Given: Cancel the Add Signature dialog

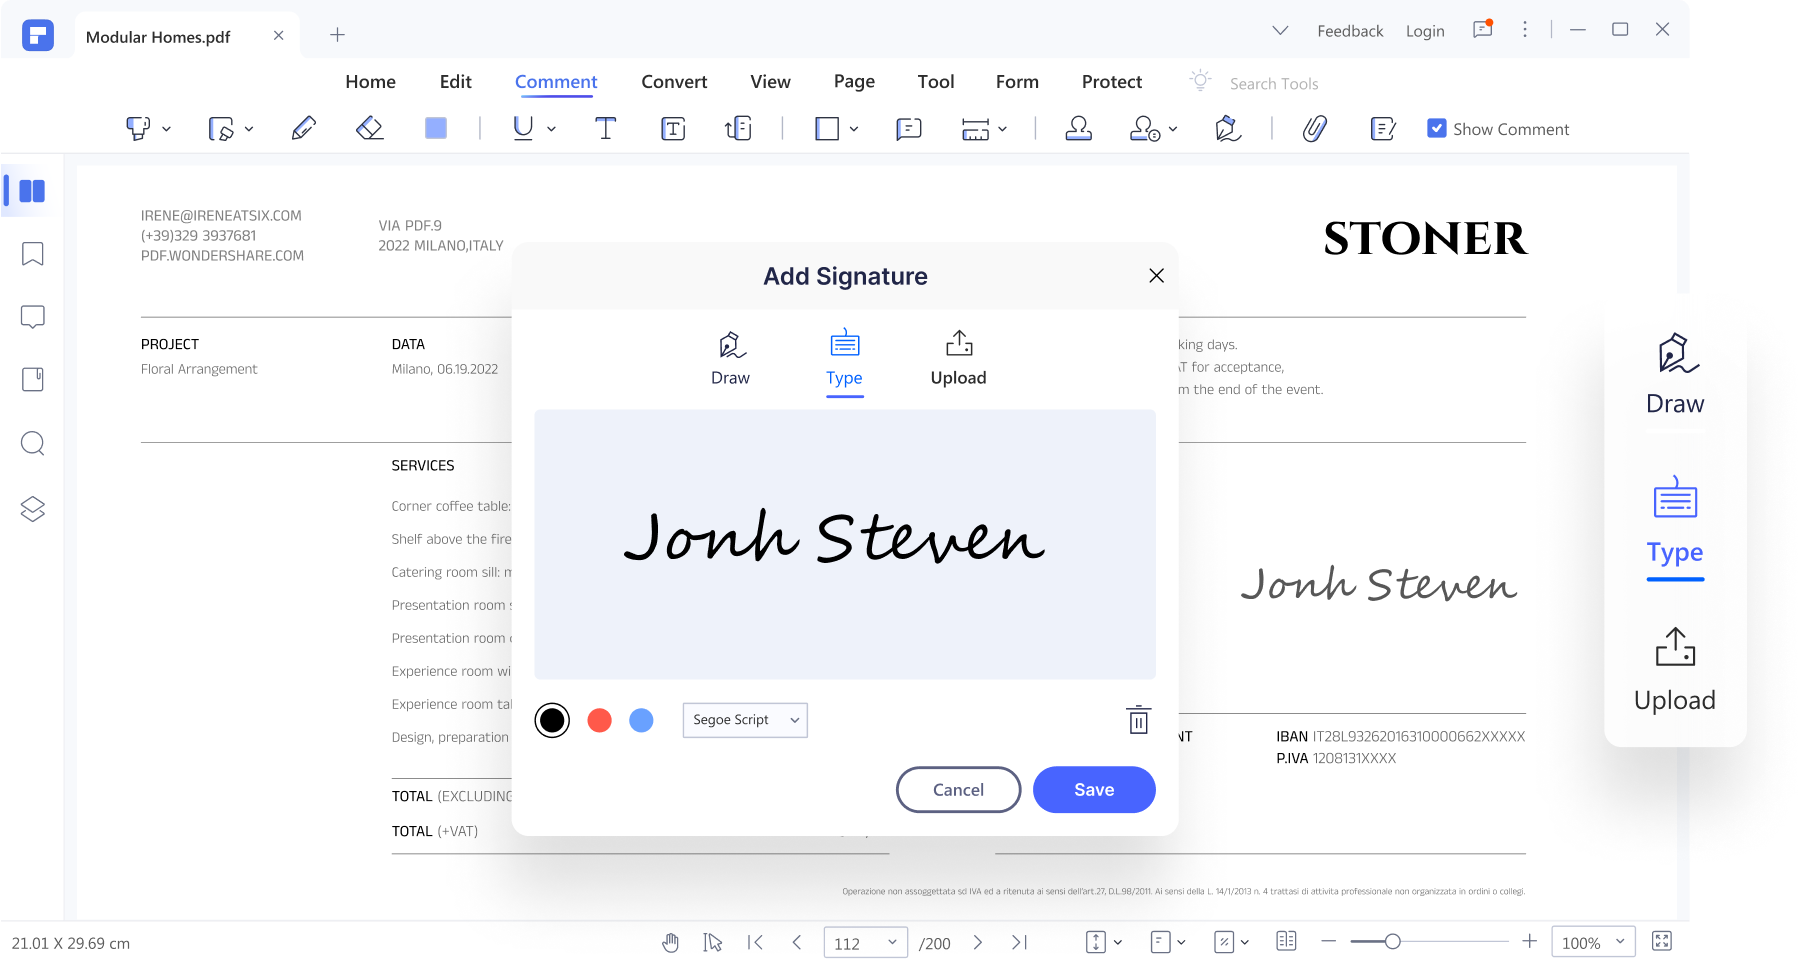Looking at the screenshot, I should pos(958,790).
